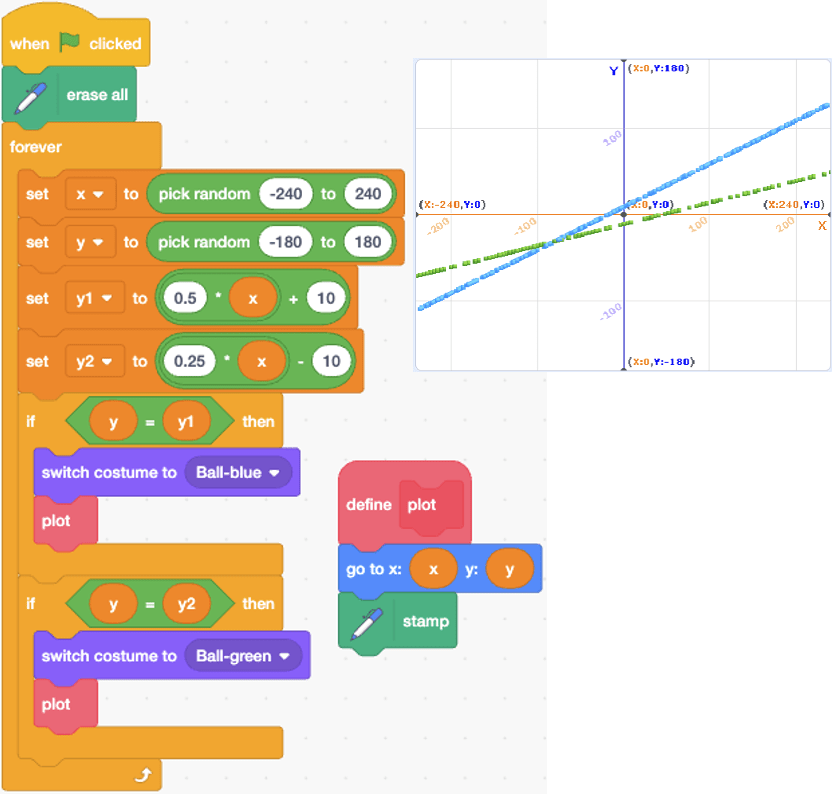837x795 pixels.
Task: Click the blue plotted line on stage
Action: 720,159
